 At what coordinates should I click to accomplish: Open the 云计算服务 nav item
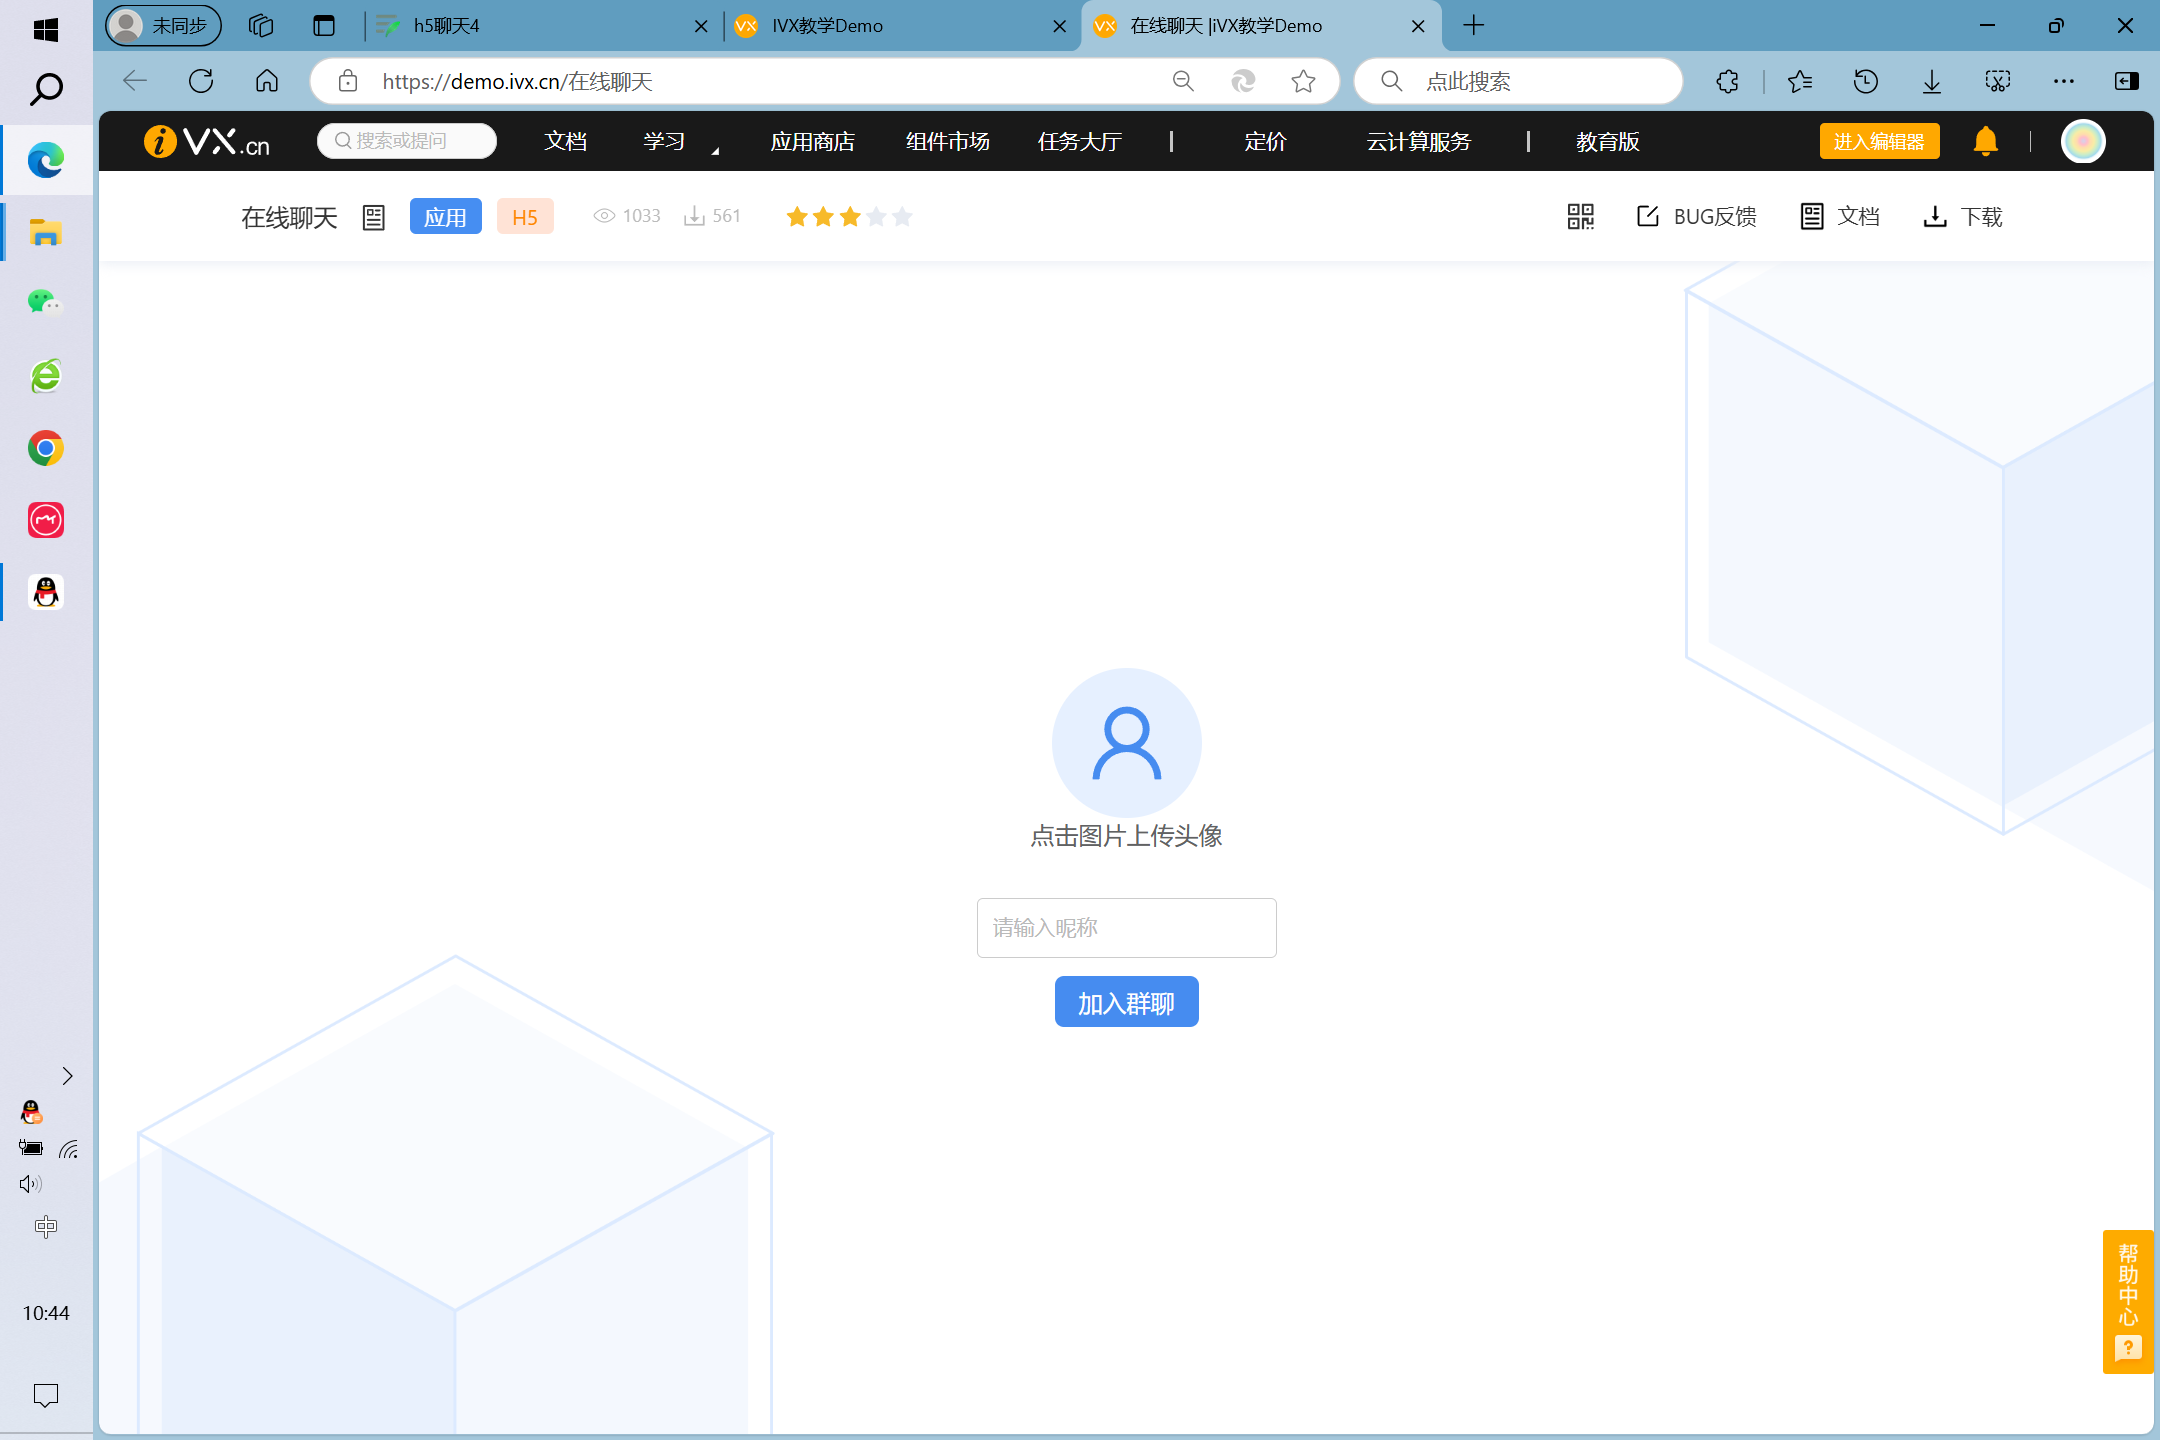[x=1418, y=141]
